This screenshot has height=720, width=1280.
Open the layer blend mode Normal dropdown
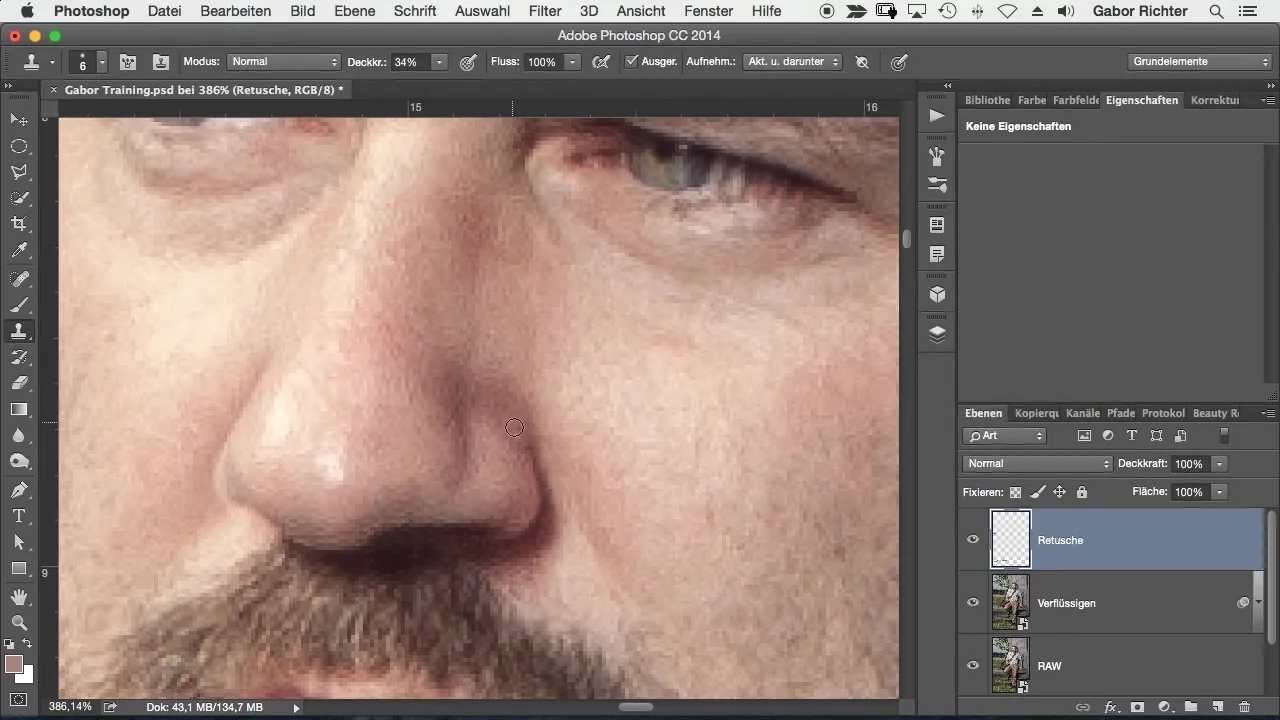coord(1038,464)
